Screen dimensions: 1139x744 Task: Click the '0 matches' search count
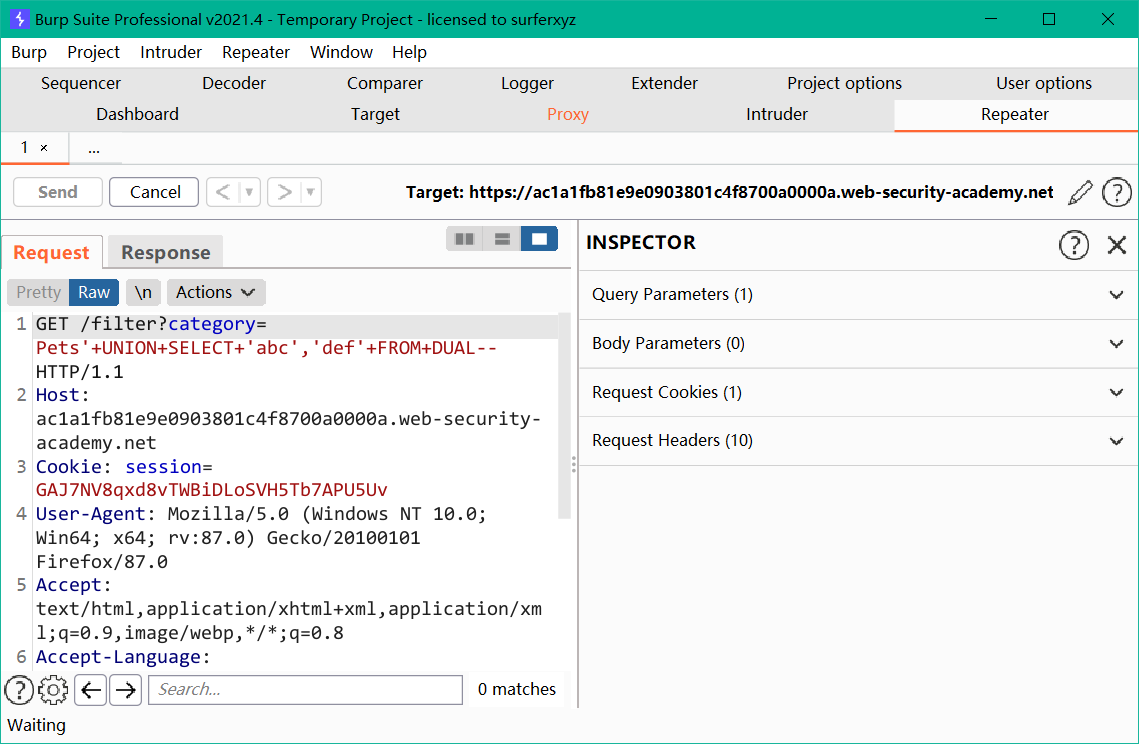tap(516, 690)
